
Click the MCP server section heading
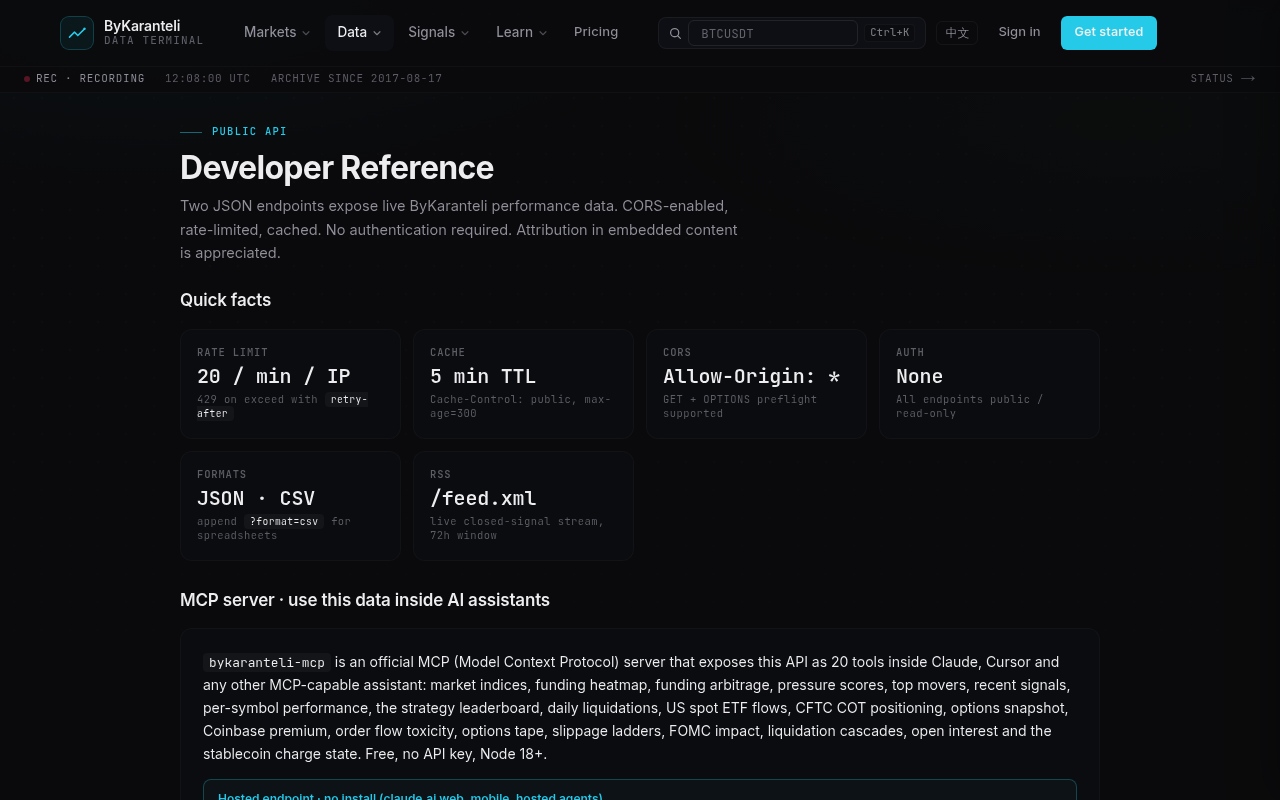click(365, 600)
